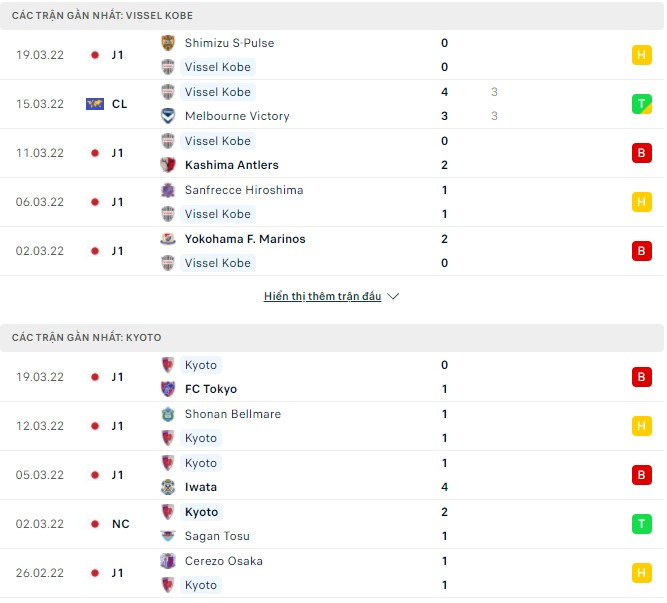
Task: Click the Cerezo Osaka team crest
Action: point(168,561)
